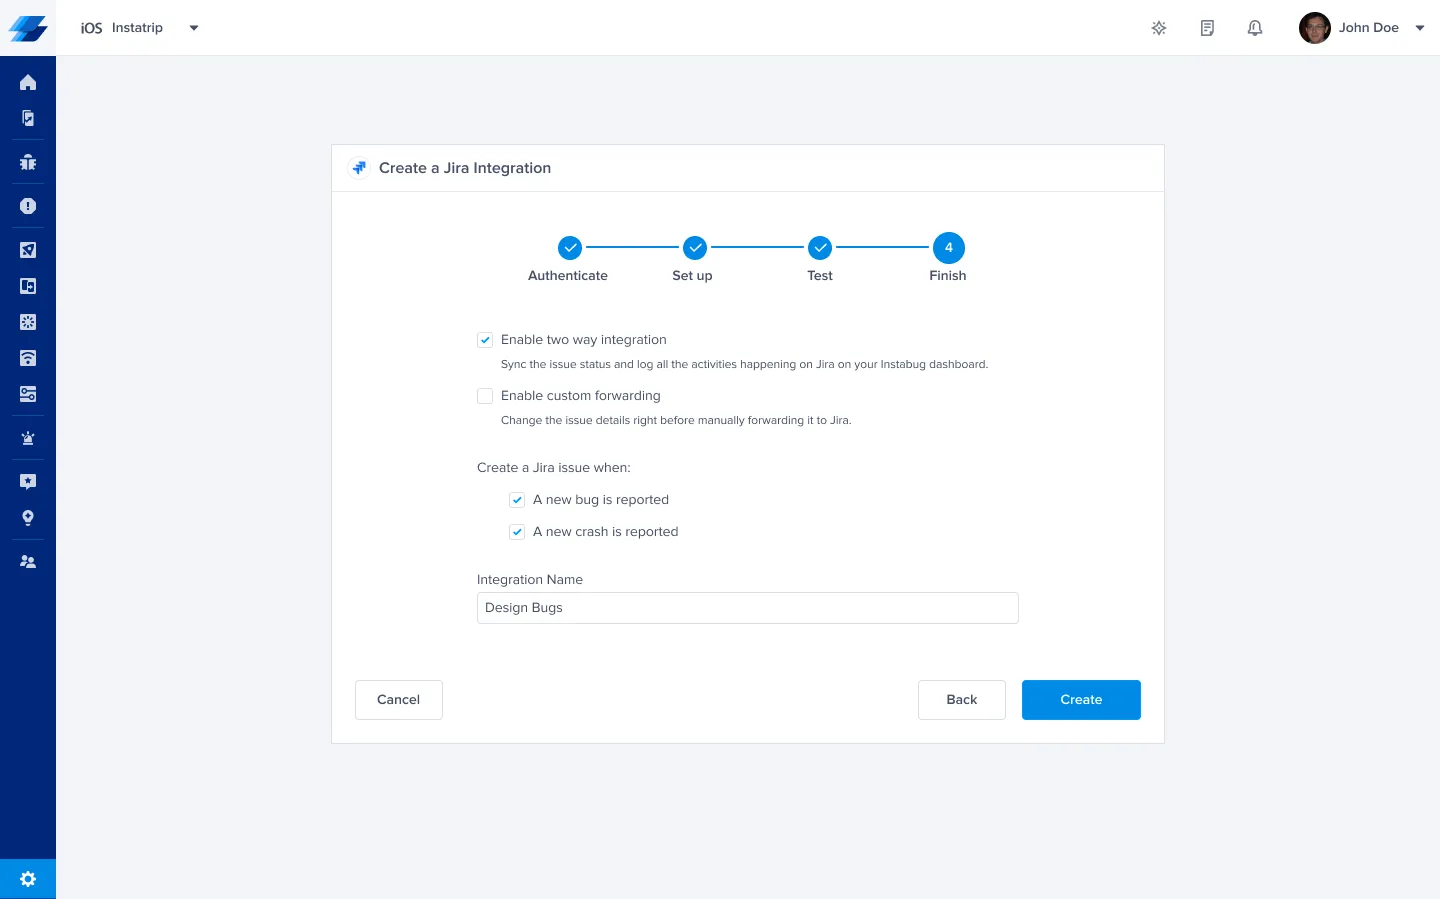This screenshot has width=1440, height=899.
Task: Select the Finish step number 4
Action: click(x=948, y=247)
